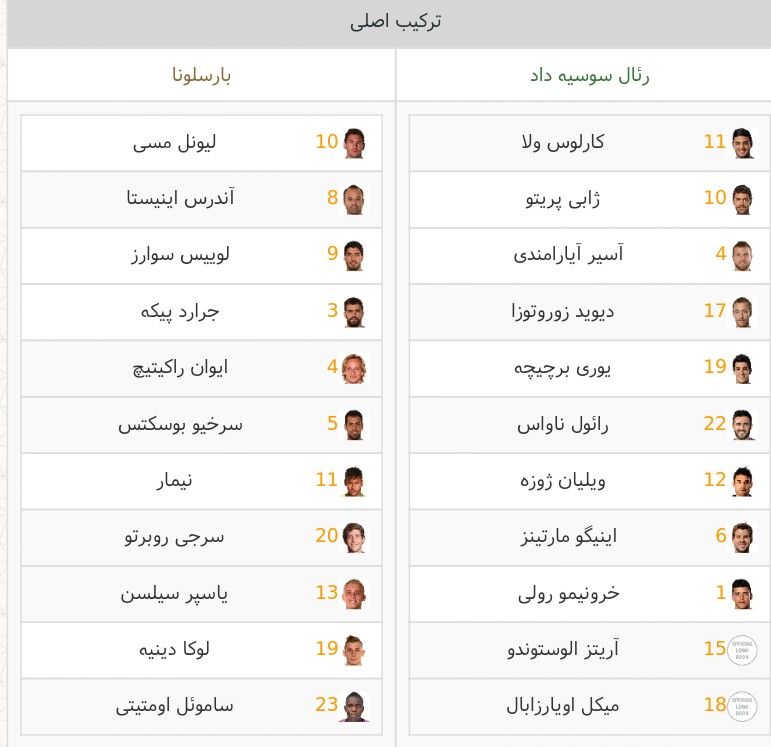Open Andres Iniesta's photo thumbnail
Screen dimensions: 771x747
[x=354, y=200]
